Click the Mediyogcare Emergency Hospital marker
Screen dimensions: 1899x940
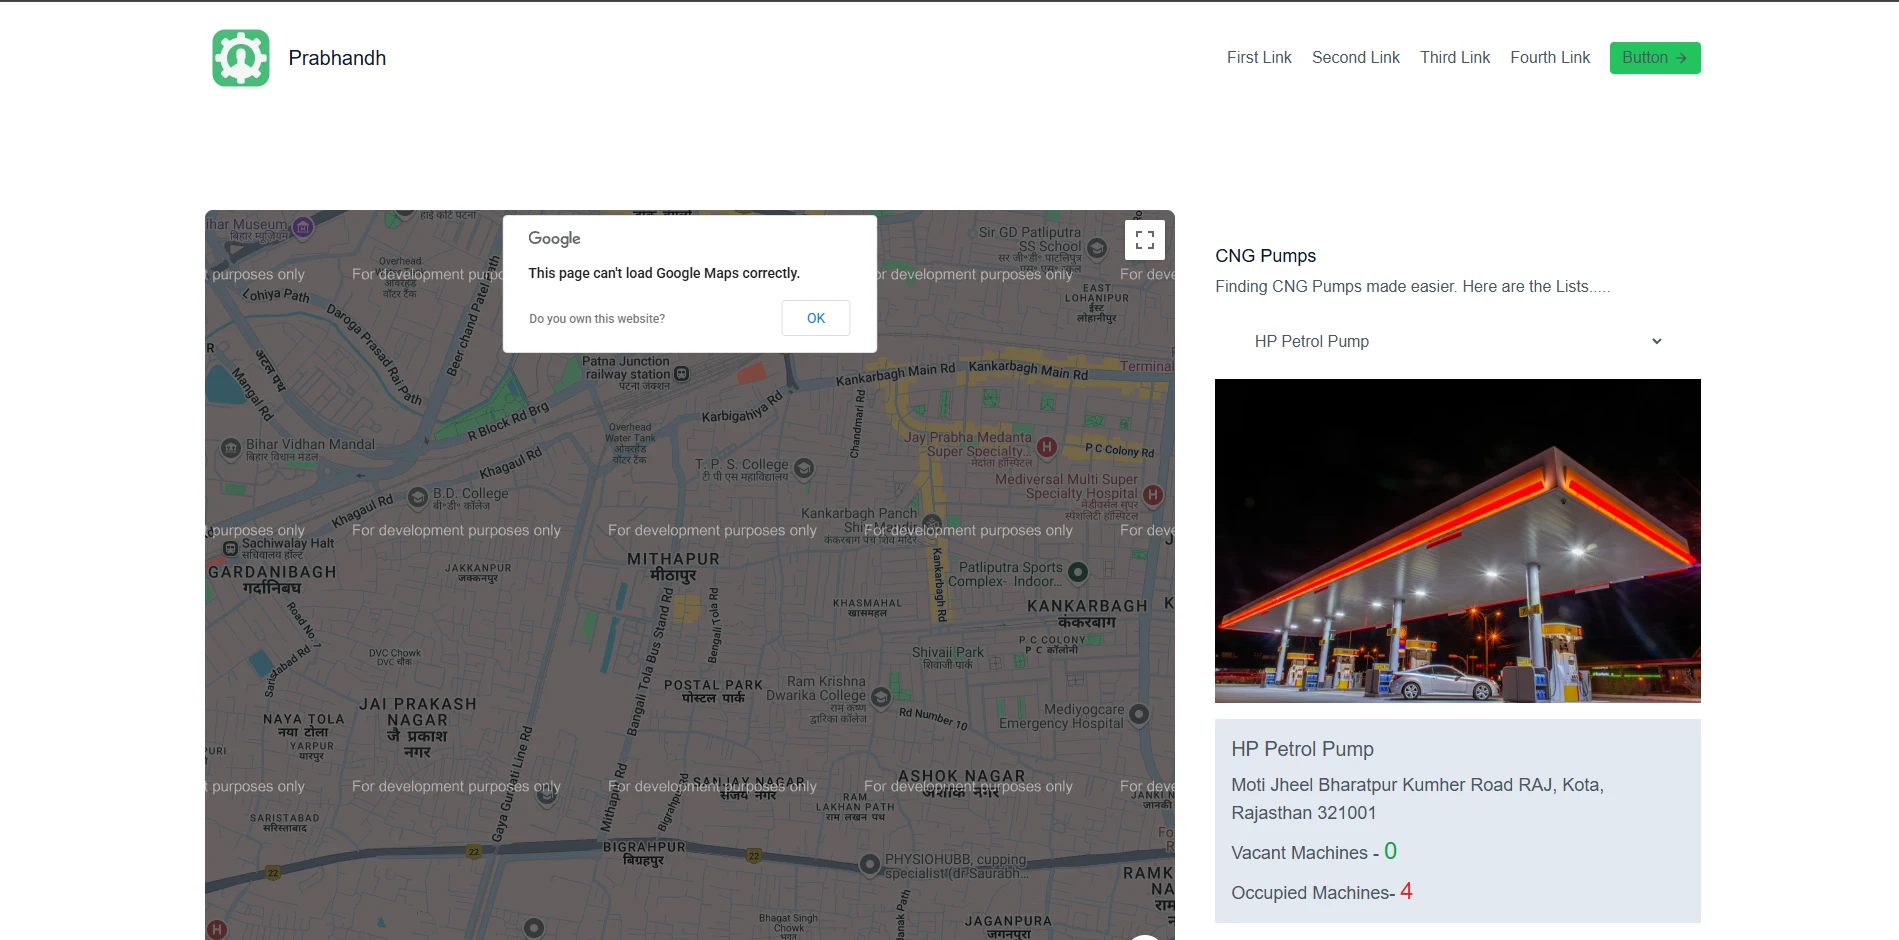[x=1139, y=714]
